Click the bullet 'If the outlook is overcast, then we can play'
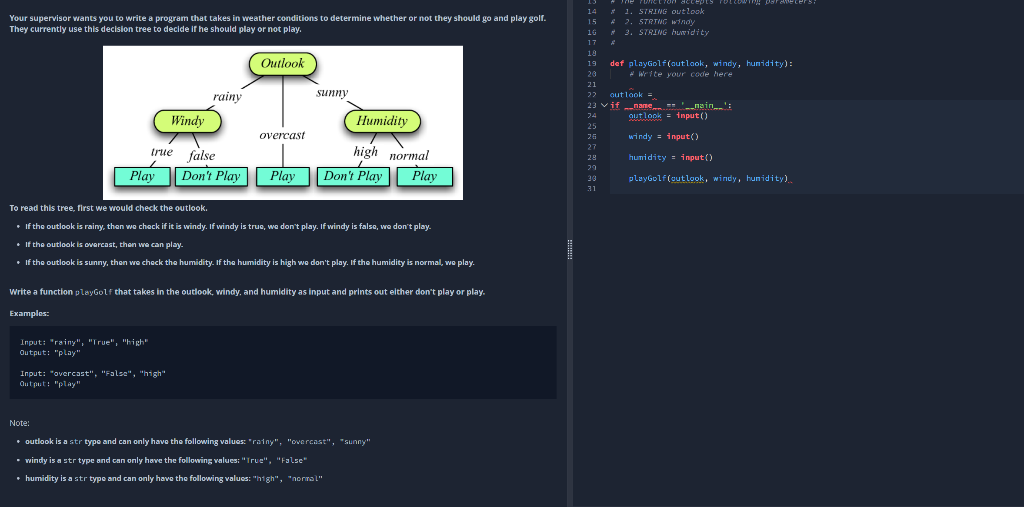This screenshot has width=1024, height=507. click(x=104, y=244)
